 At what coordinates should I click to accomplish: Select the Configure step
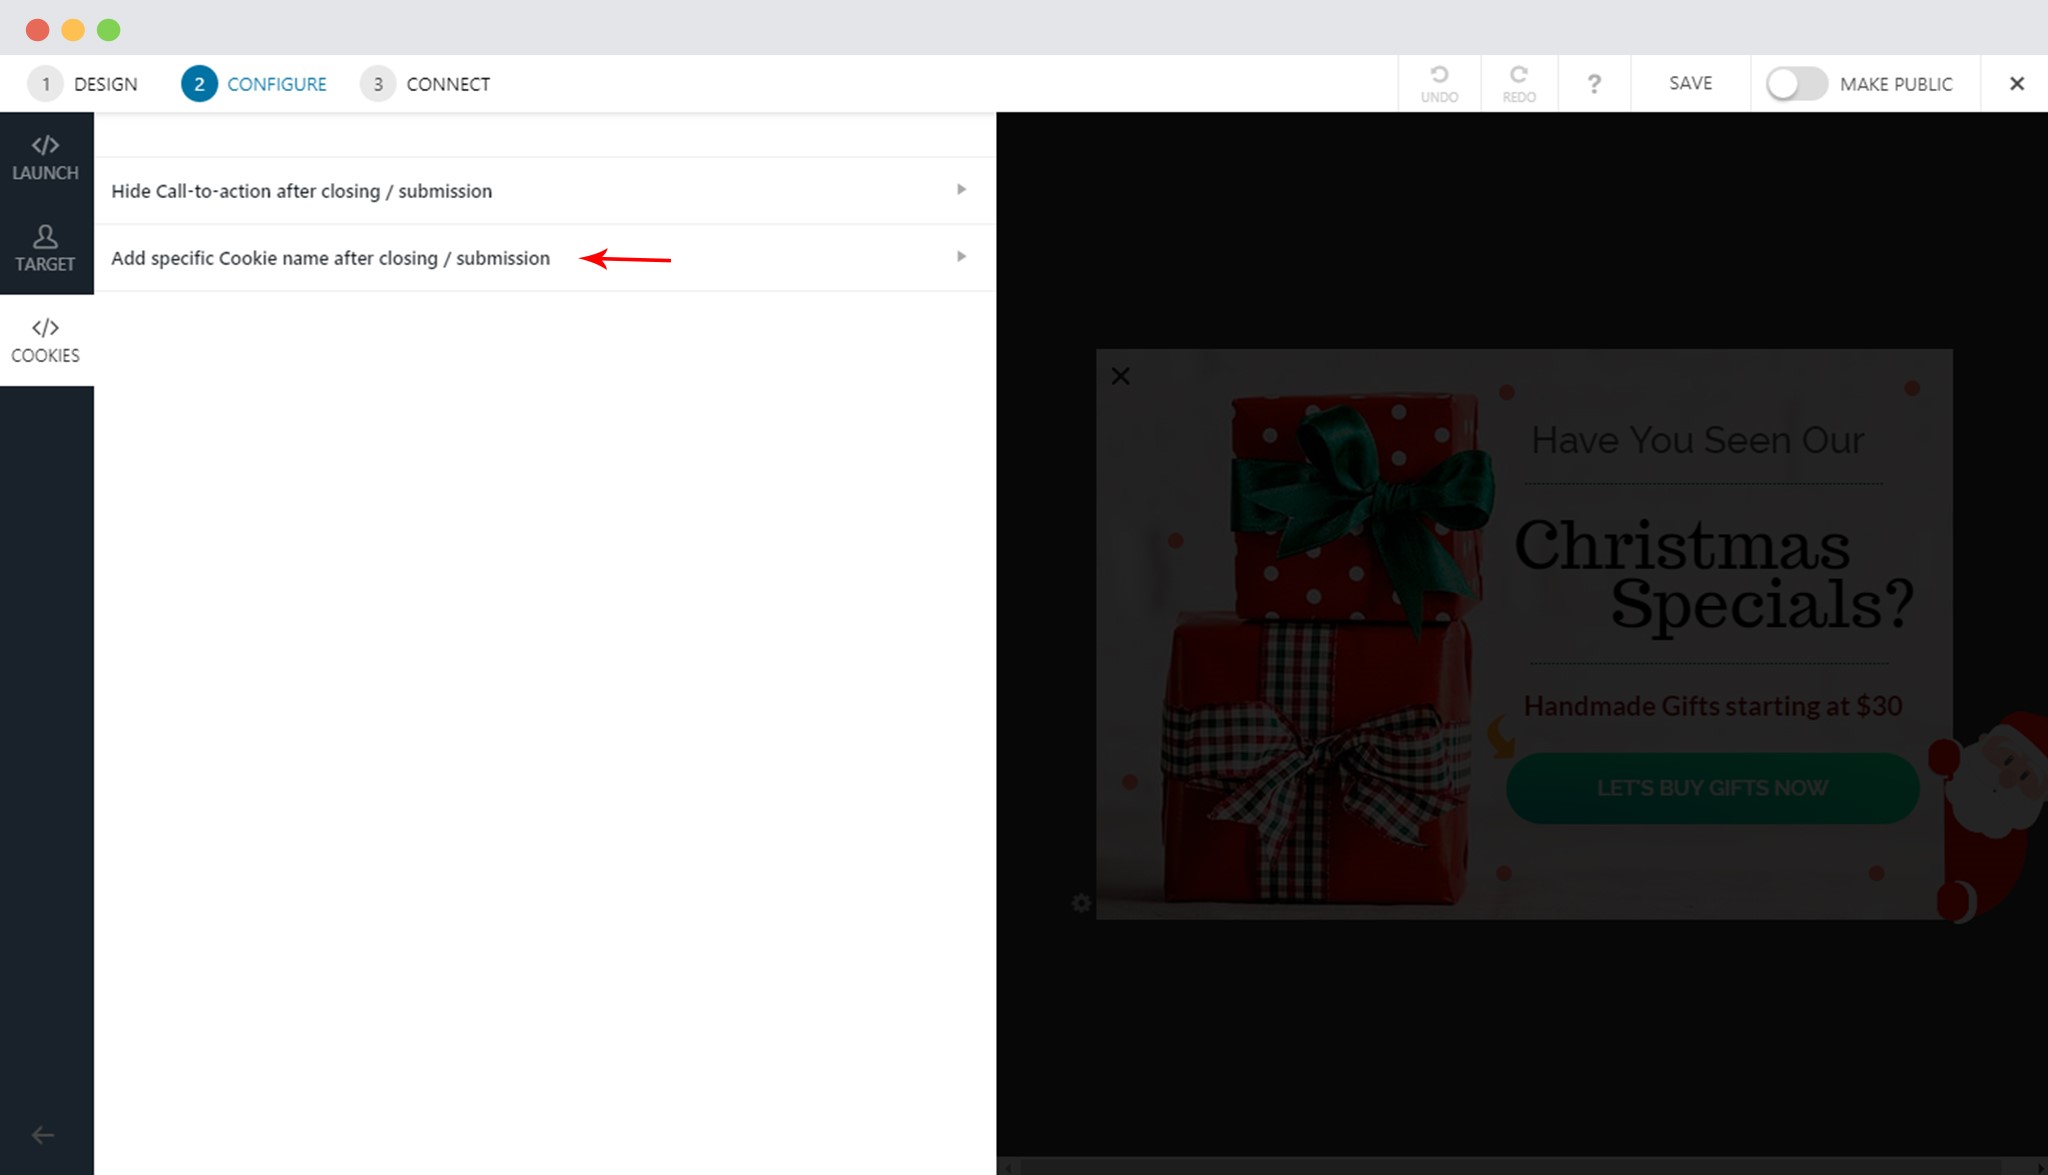(254, 84)
